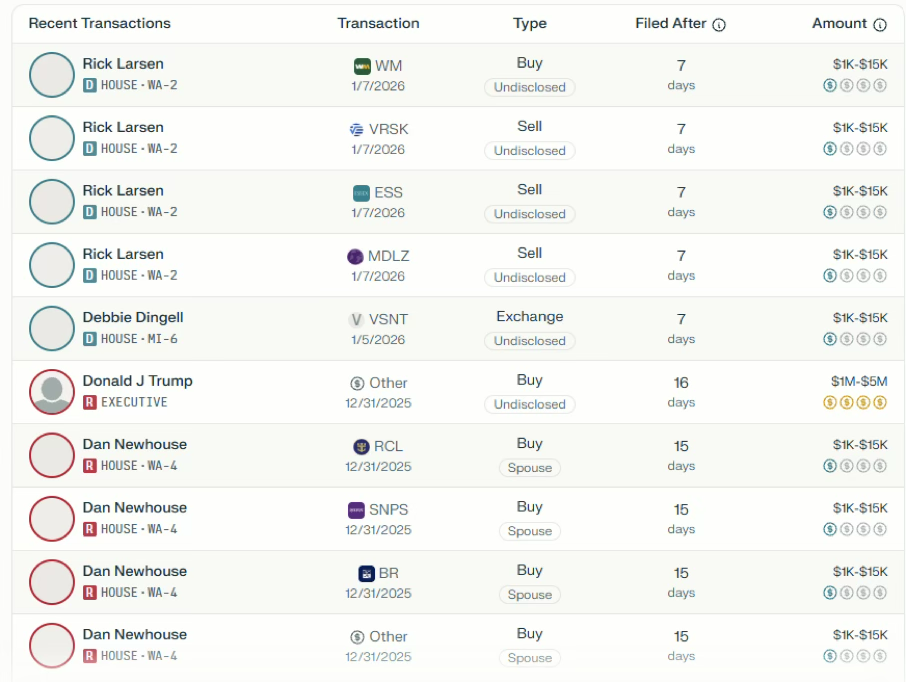This screenshot has height=682, width=906.
Task: Click the Republican party badge beside EXECUTIVE
Action: (x=90, y=402)
